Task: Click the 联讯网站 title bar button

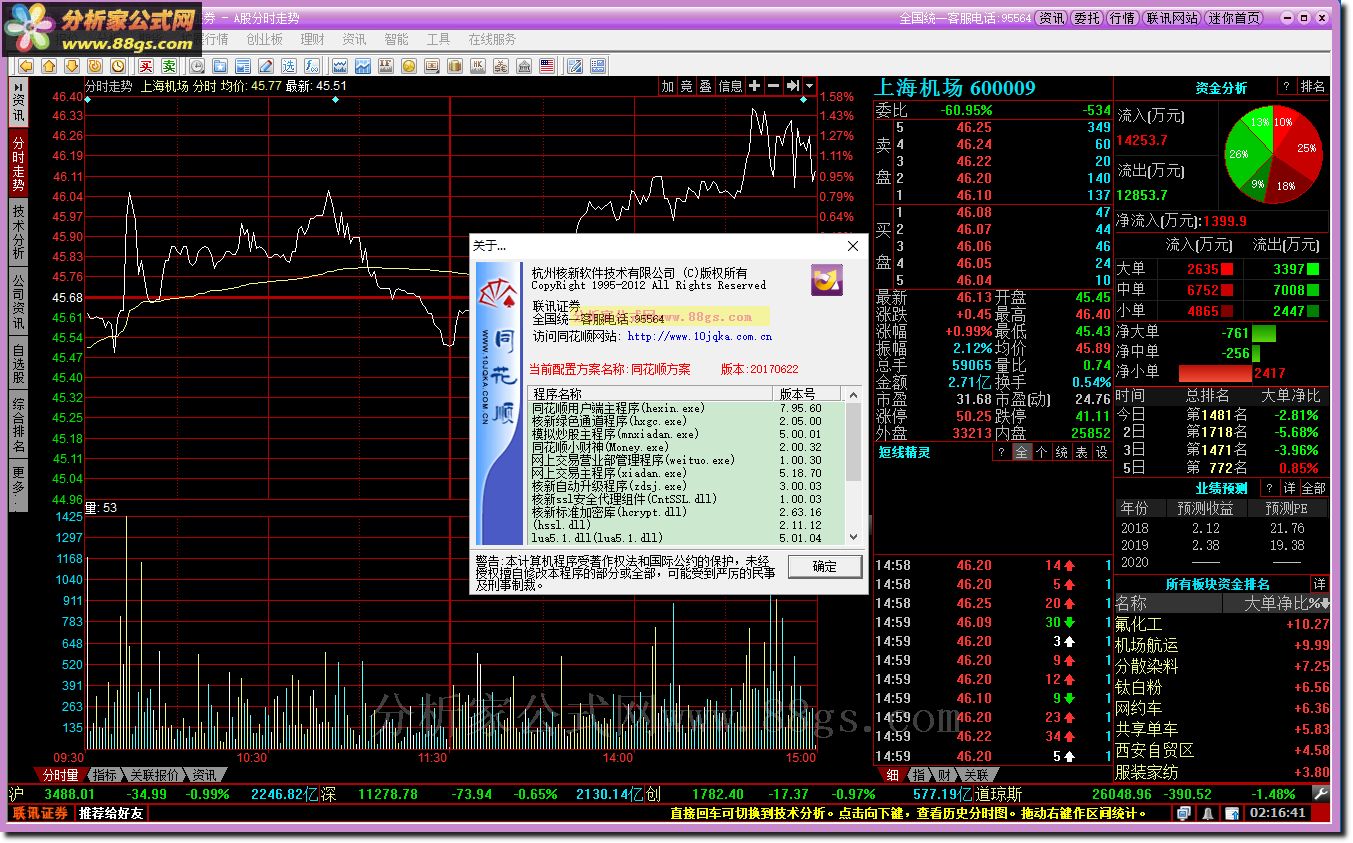Action: [x=1172, y=18]
